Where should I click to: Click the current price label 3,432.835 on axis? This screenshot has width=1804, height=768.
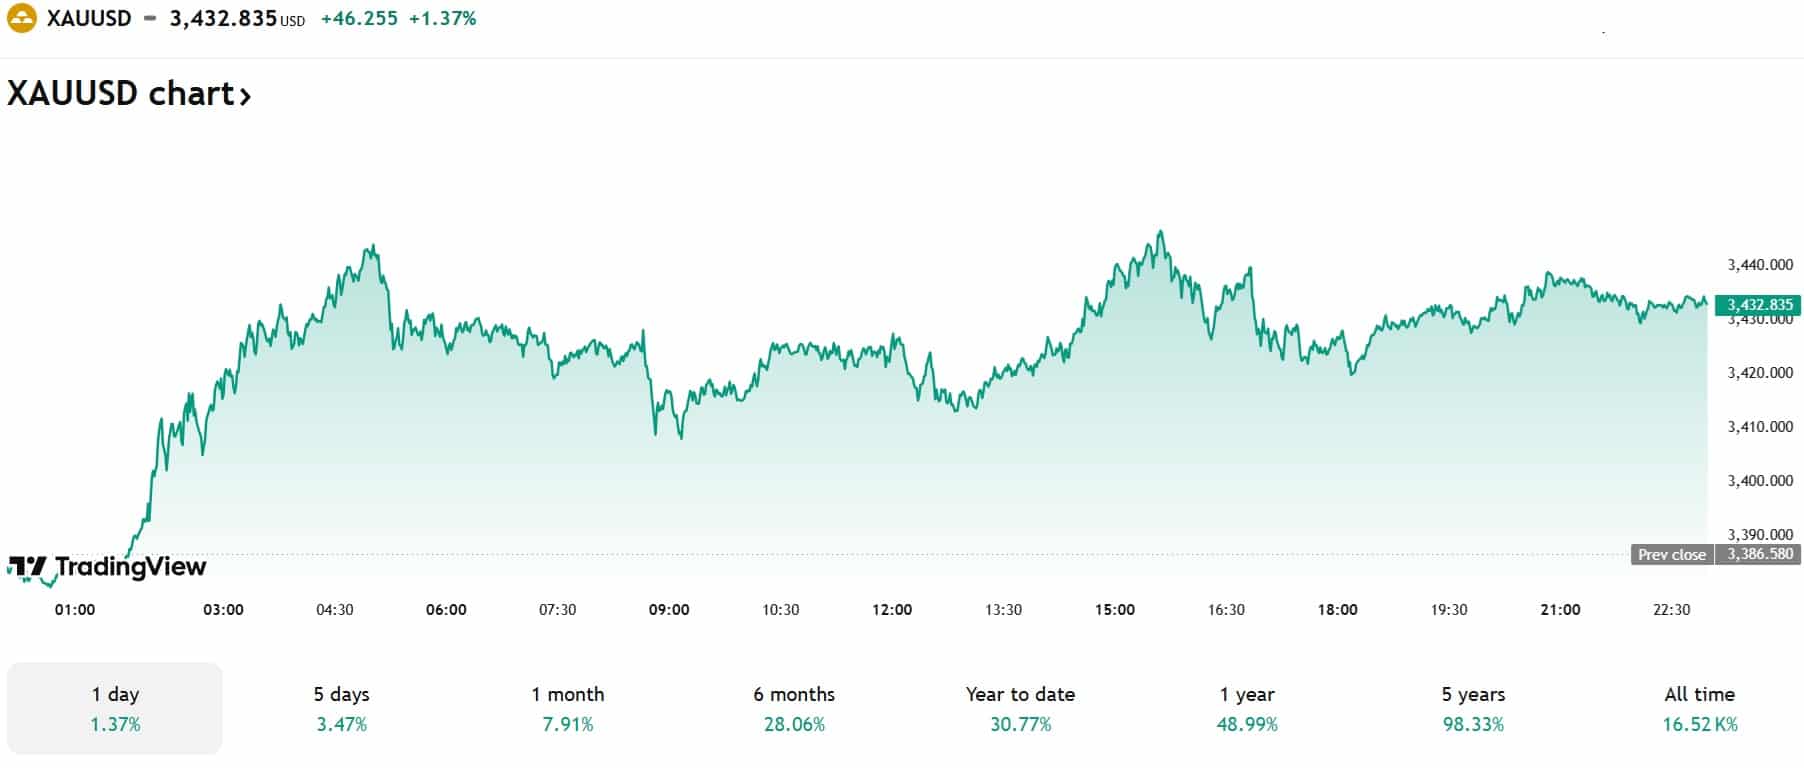click(1758, 305)
